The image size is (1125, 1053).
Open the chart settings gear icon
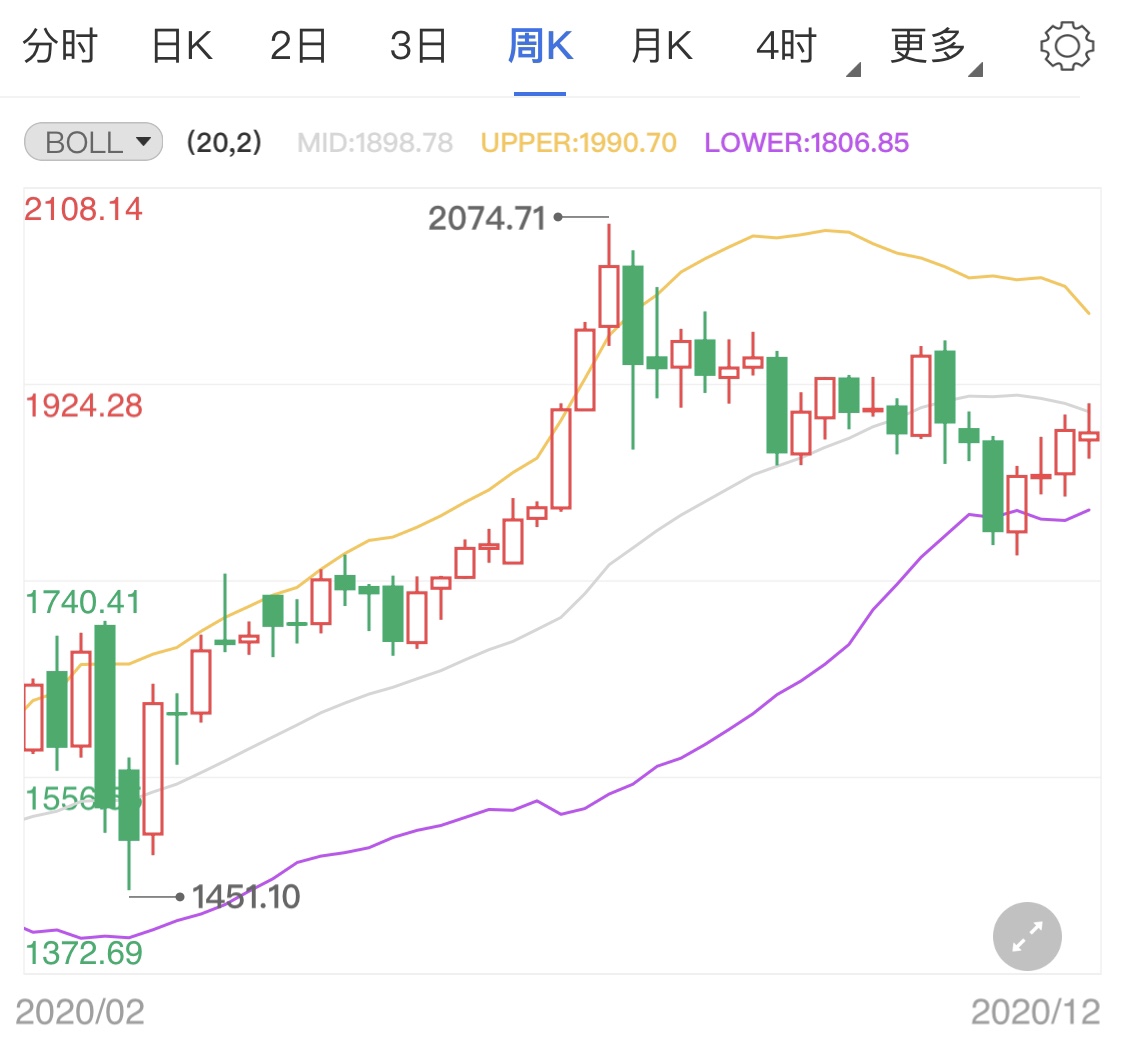[x=1067, y=46]
